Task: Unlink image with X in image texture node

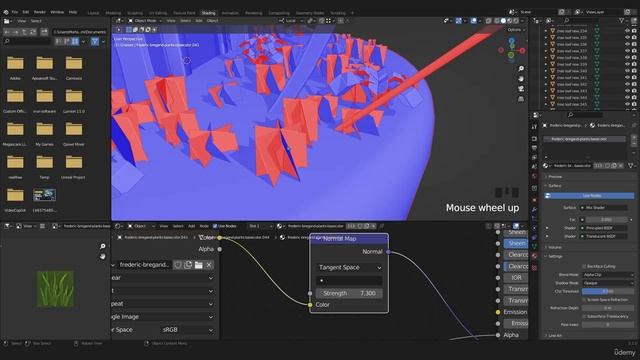Action: [209, 265]
